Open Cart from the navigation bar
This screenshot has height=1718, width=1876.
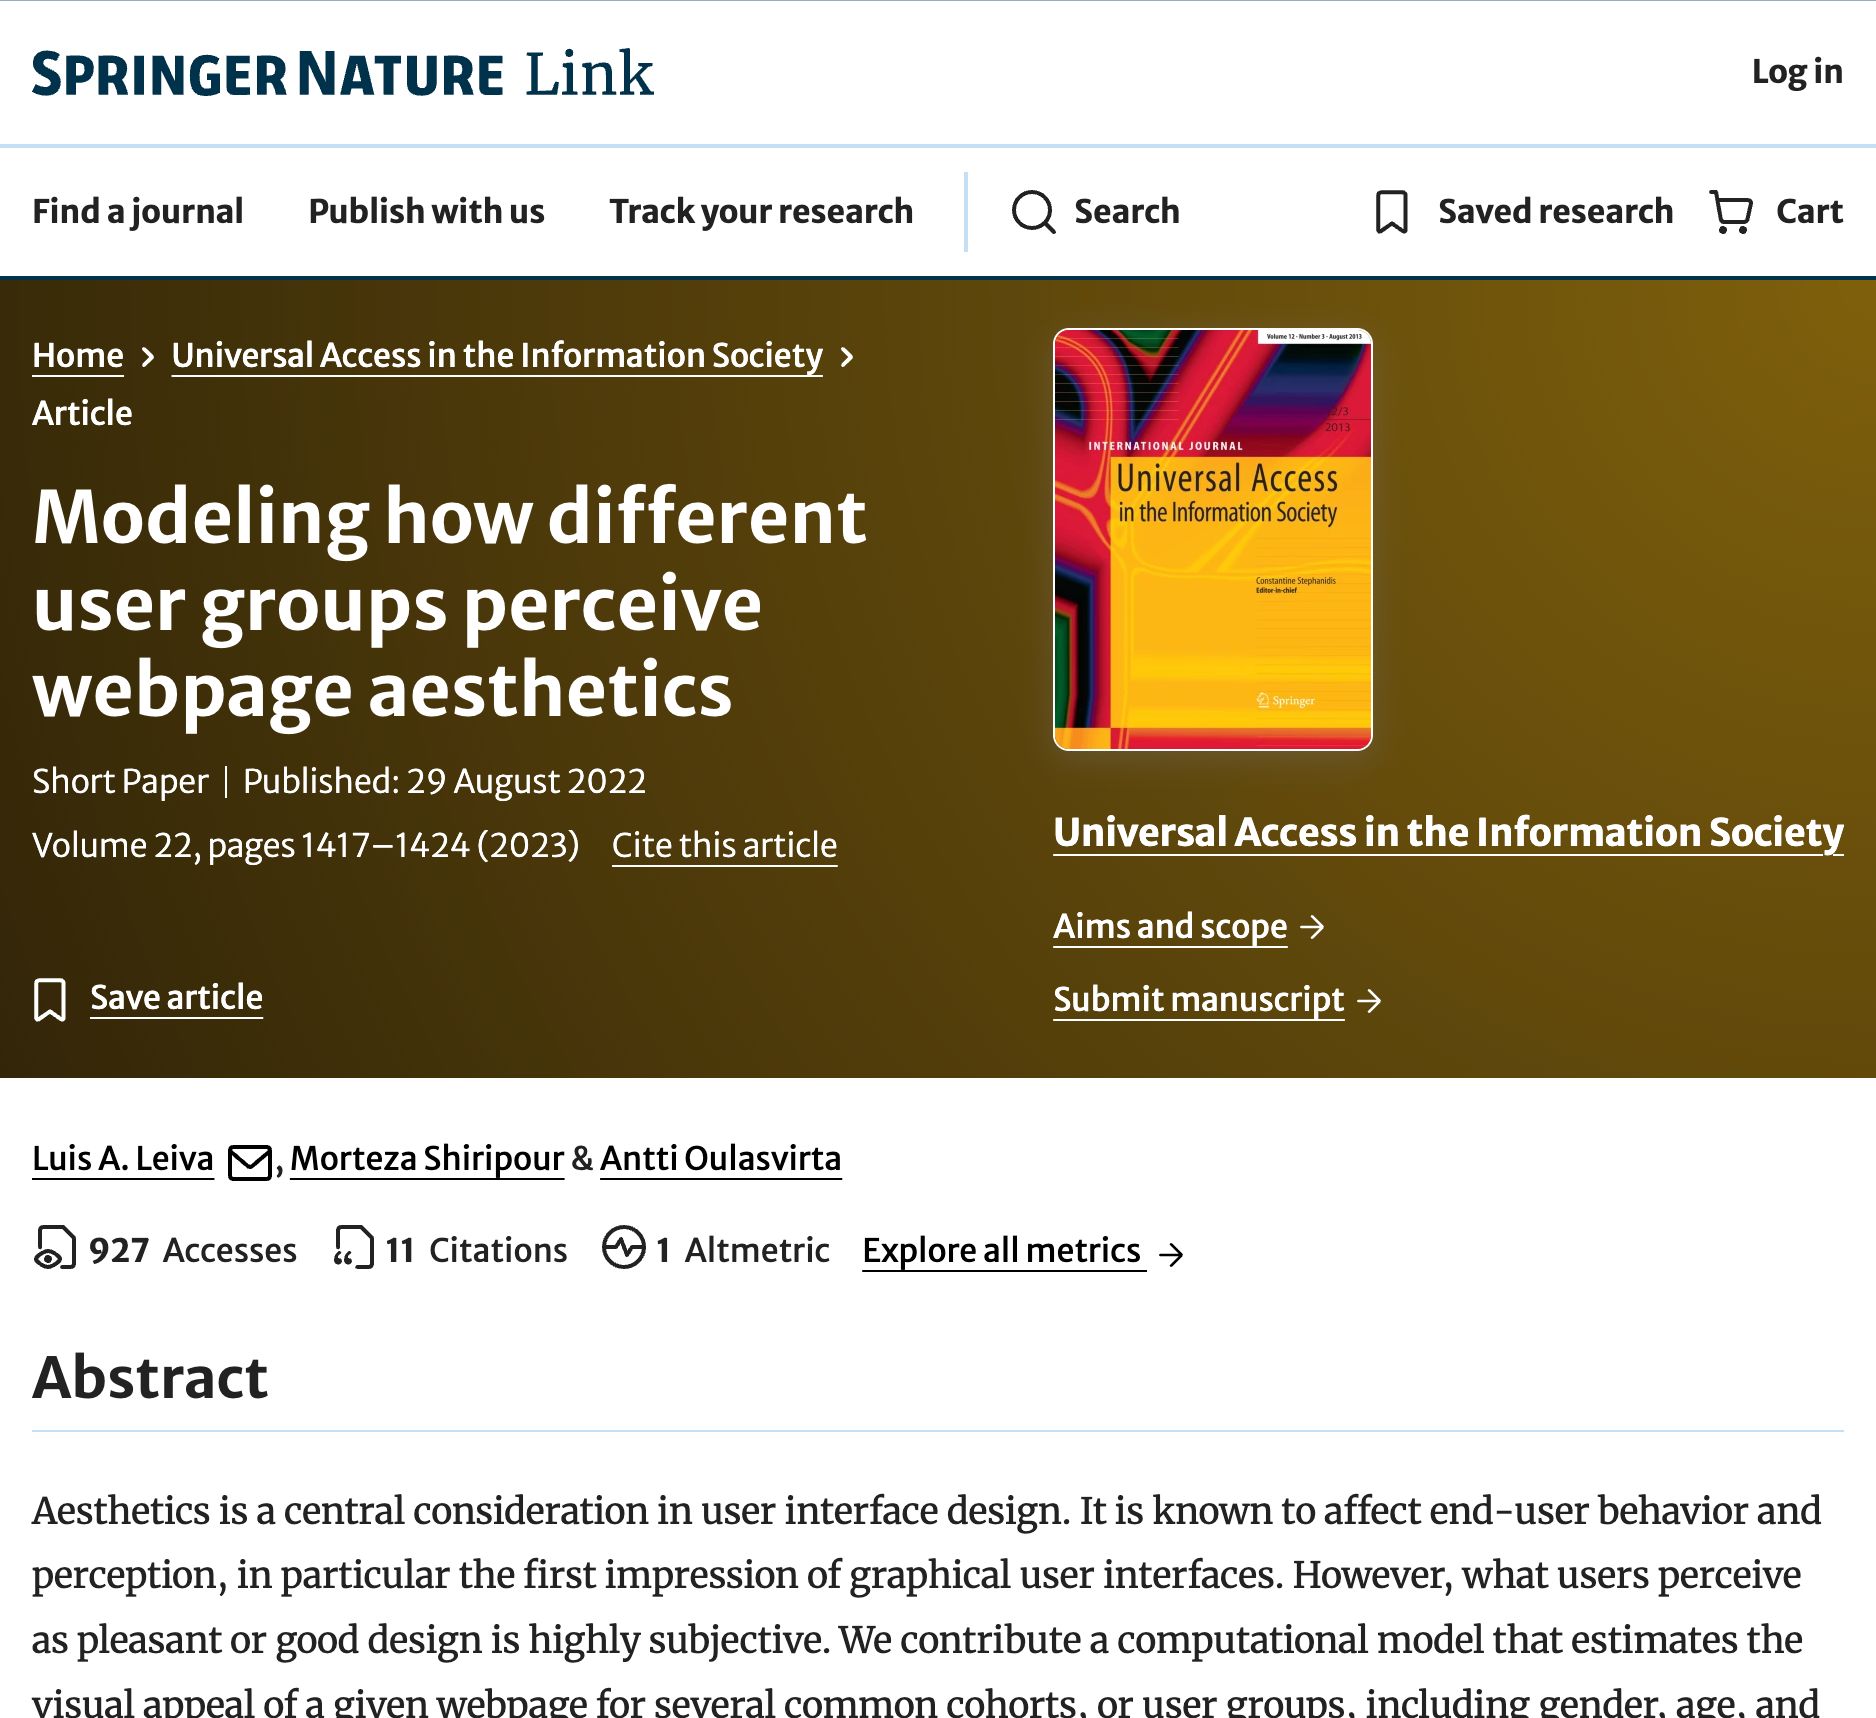point(1809,211)
